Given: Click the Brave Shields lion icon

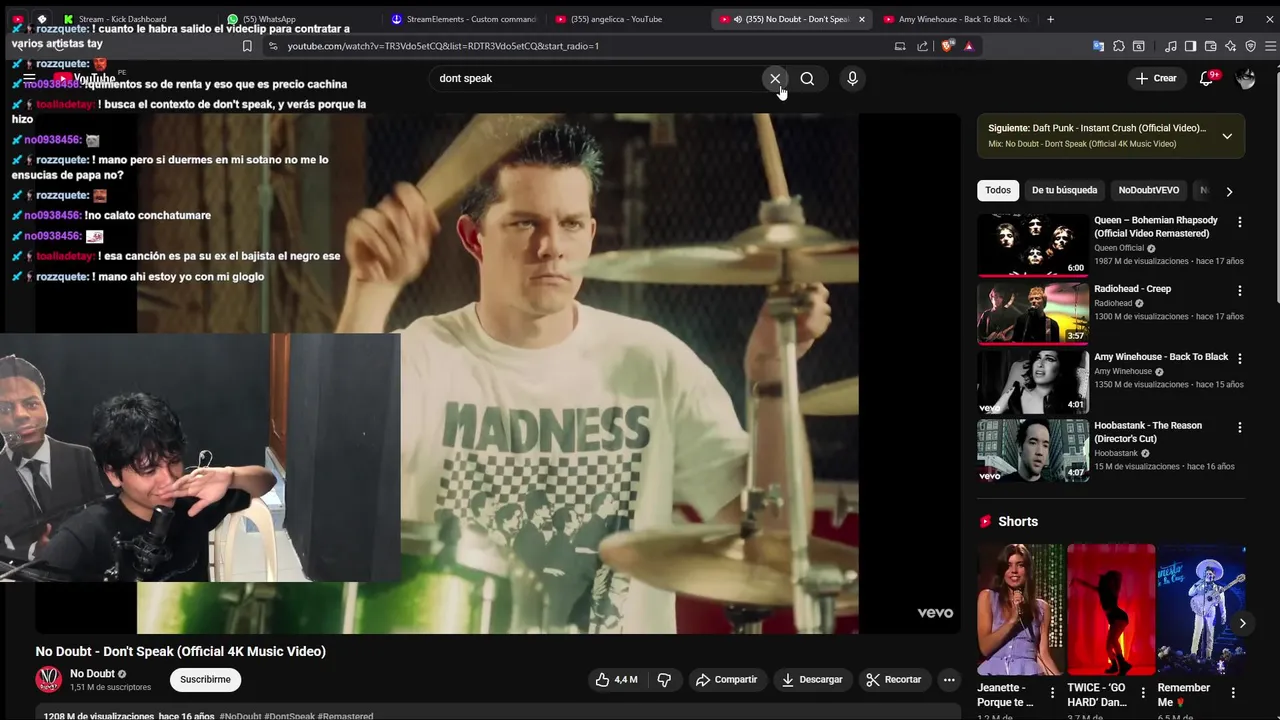Looking at the screenshot, I should coord(947,46).
